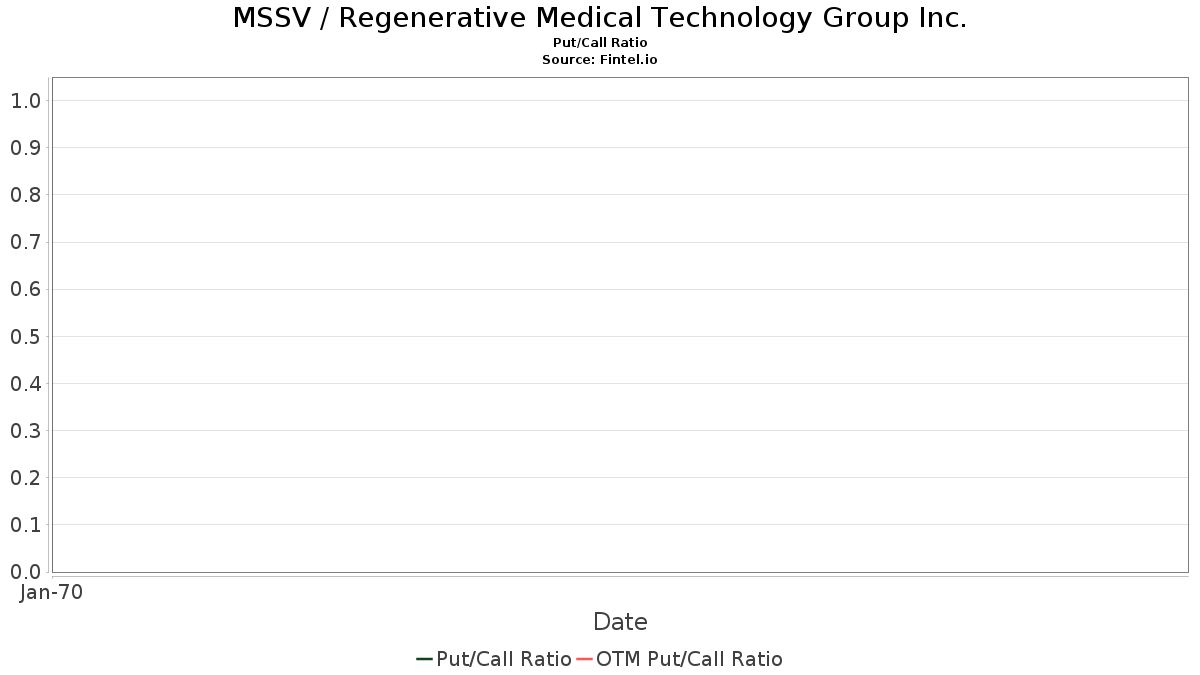1200x675 pixels.
Task: Click the dark green Put/Call legend line swatch
Action: click(424, 659)
